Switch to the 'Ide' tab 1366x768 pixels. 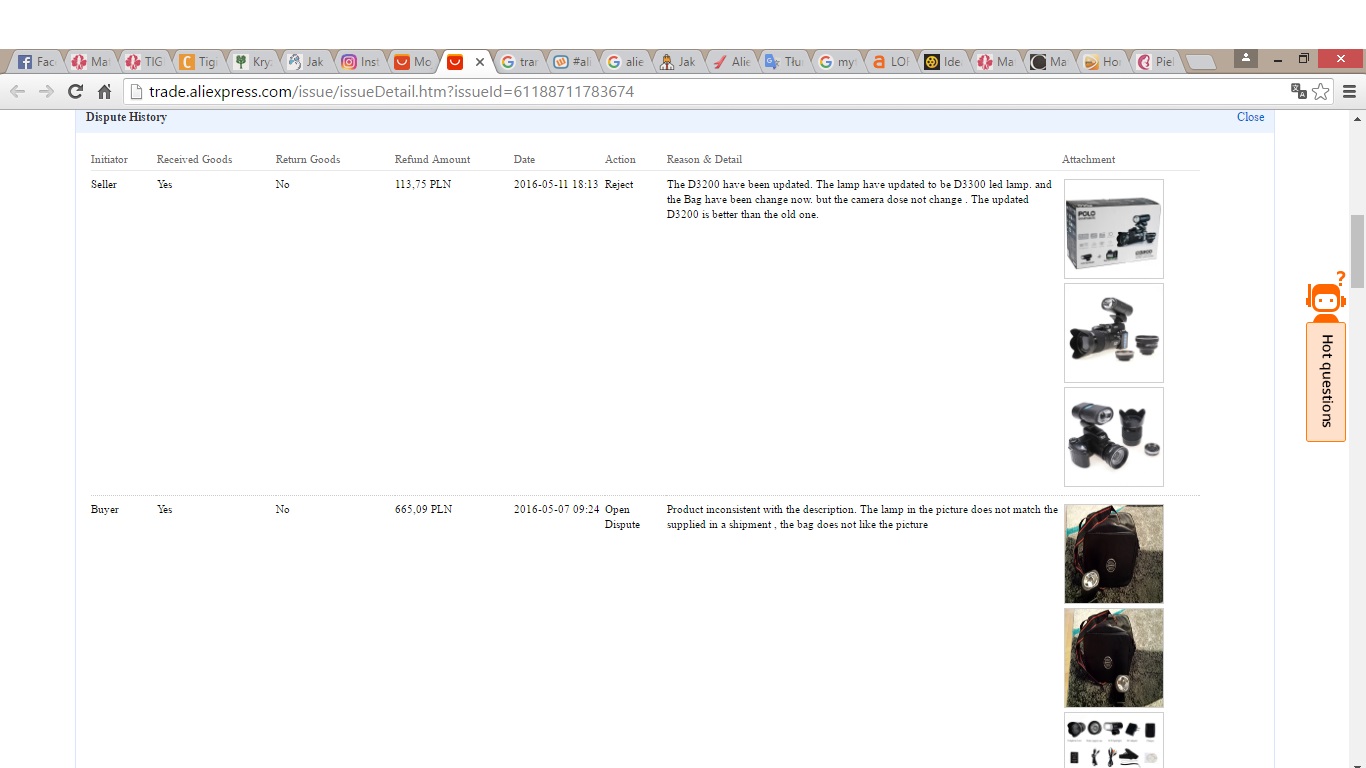tap(945, 62)
